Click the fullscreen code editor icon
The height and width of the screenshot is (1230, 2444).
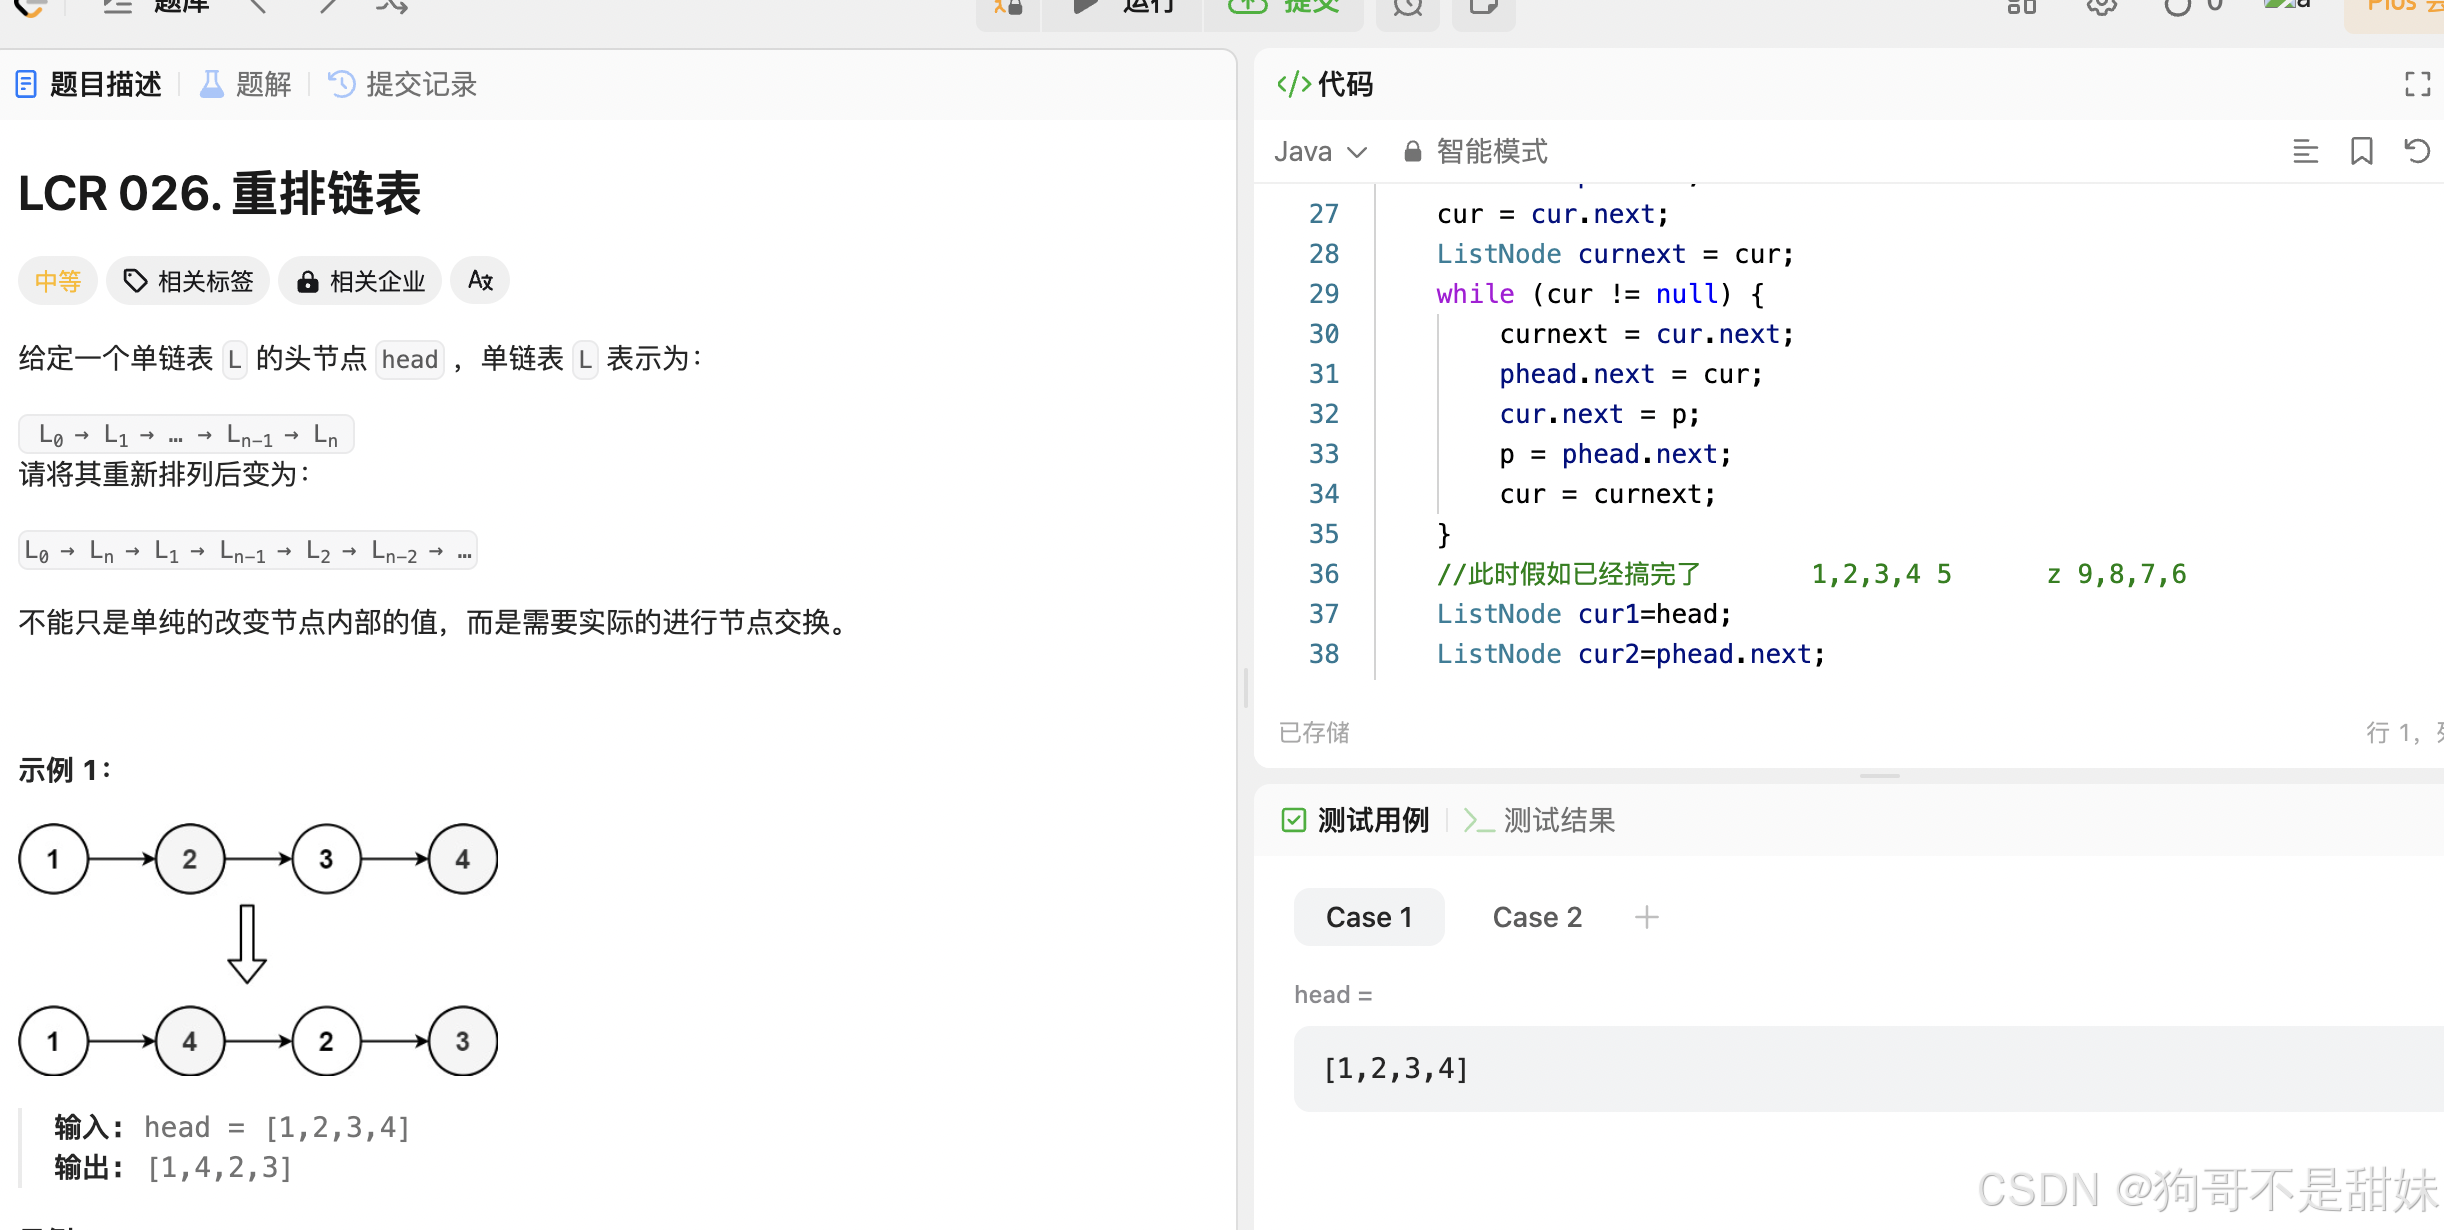click(x=2417, y=84)
